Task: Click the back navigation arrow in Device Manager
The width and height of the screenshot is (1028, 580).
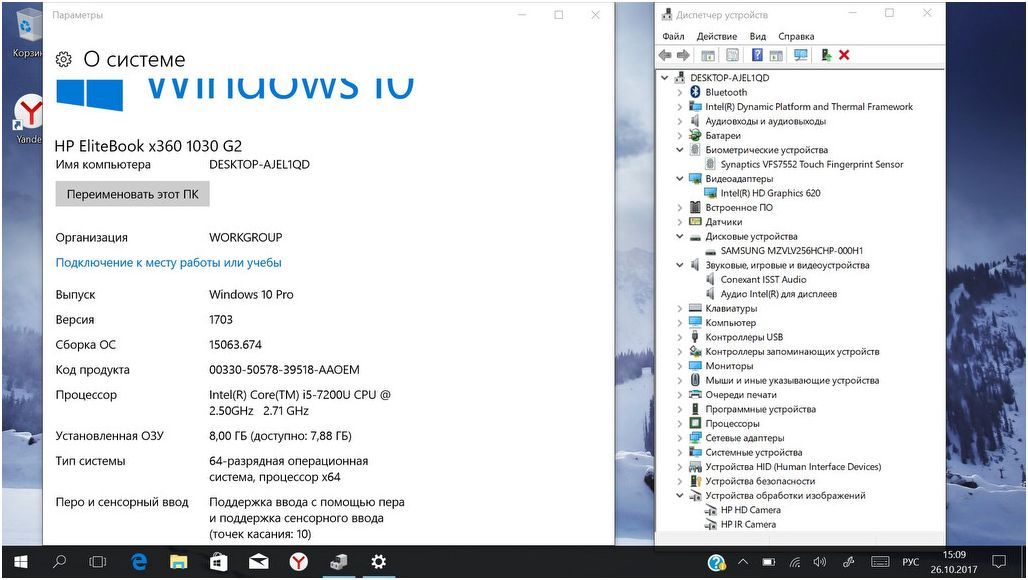Action: click(x=665, y=55)
